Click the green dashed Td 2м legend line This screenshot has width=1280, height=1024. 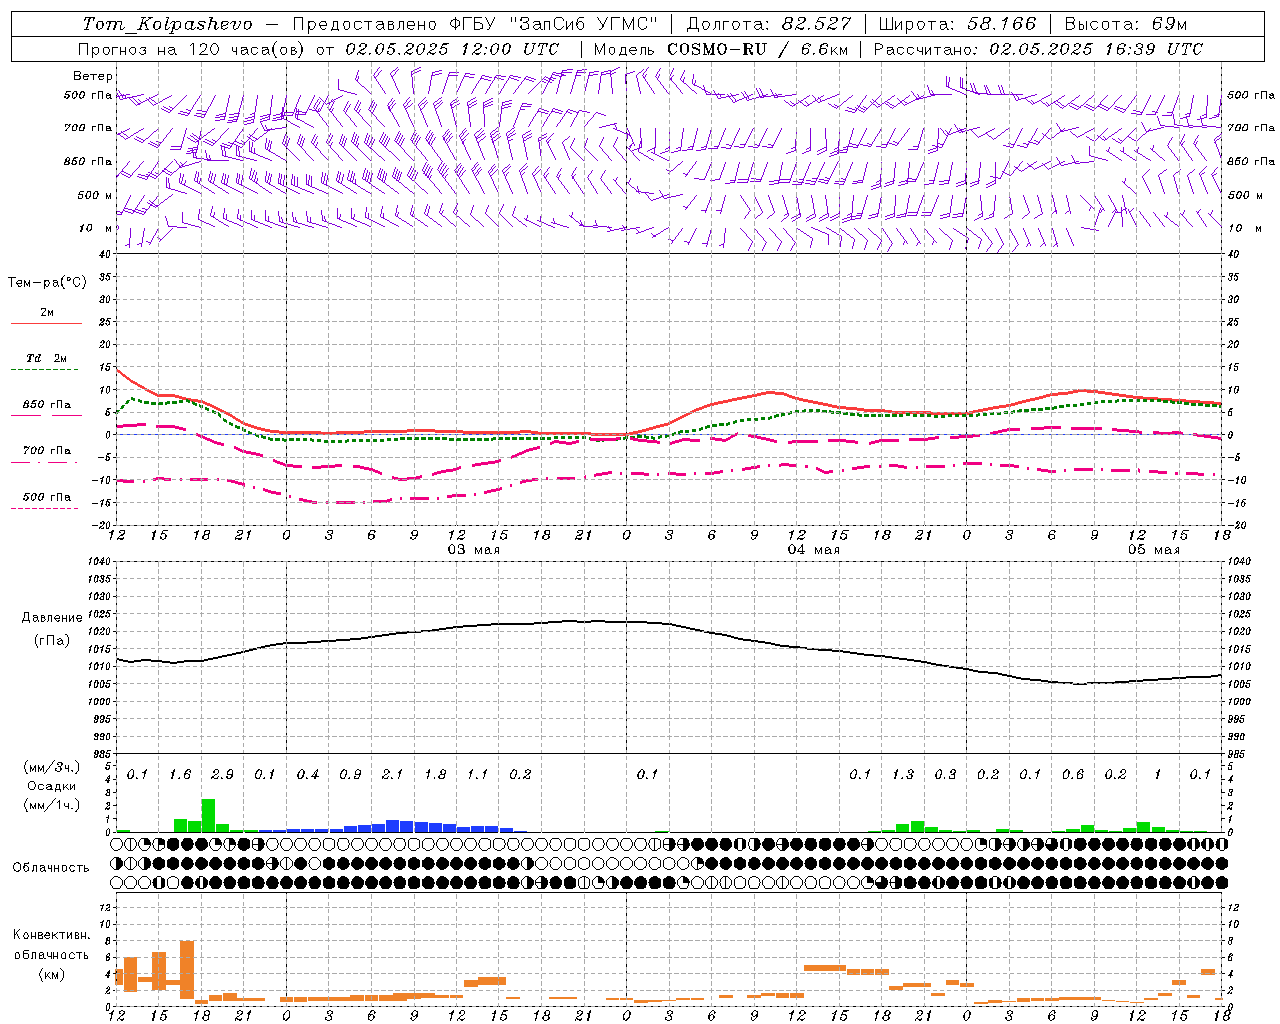pos(44,370)
